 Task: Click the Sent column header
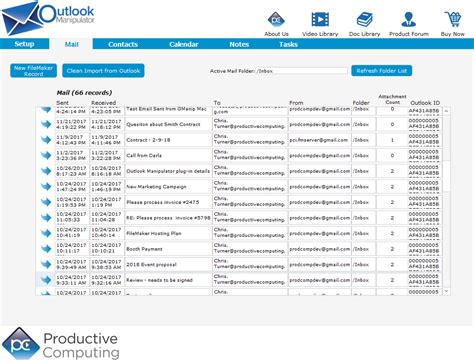pos(62,103)
